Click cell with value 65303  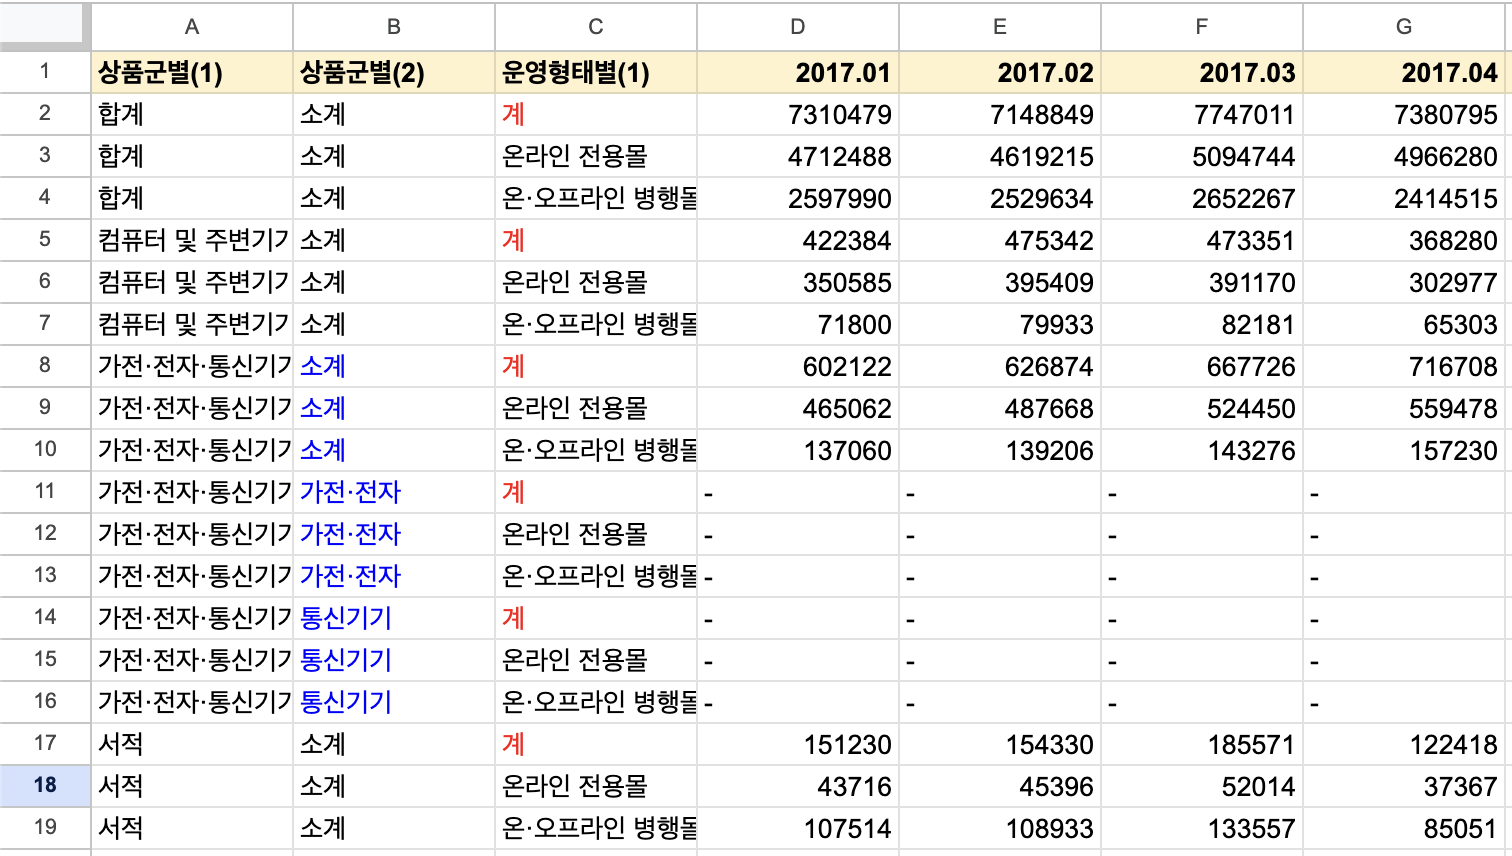1404,324
